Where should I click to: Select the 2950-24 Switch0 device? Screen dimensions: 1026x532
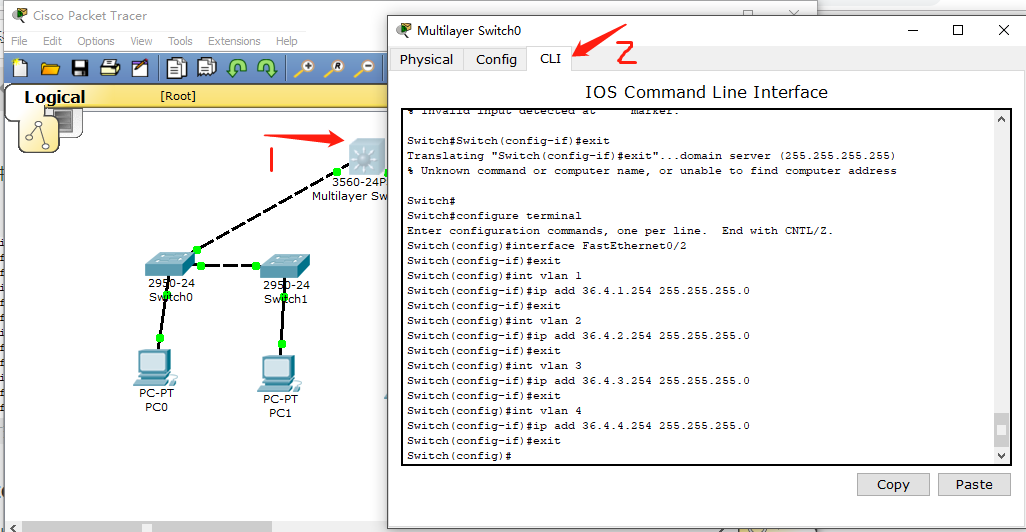tap(169, 264)
